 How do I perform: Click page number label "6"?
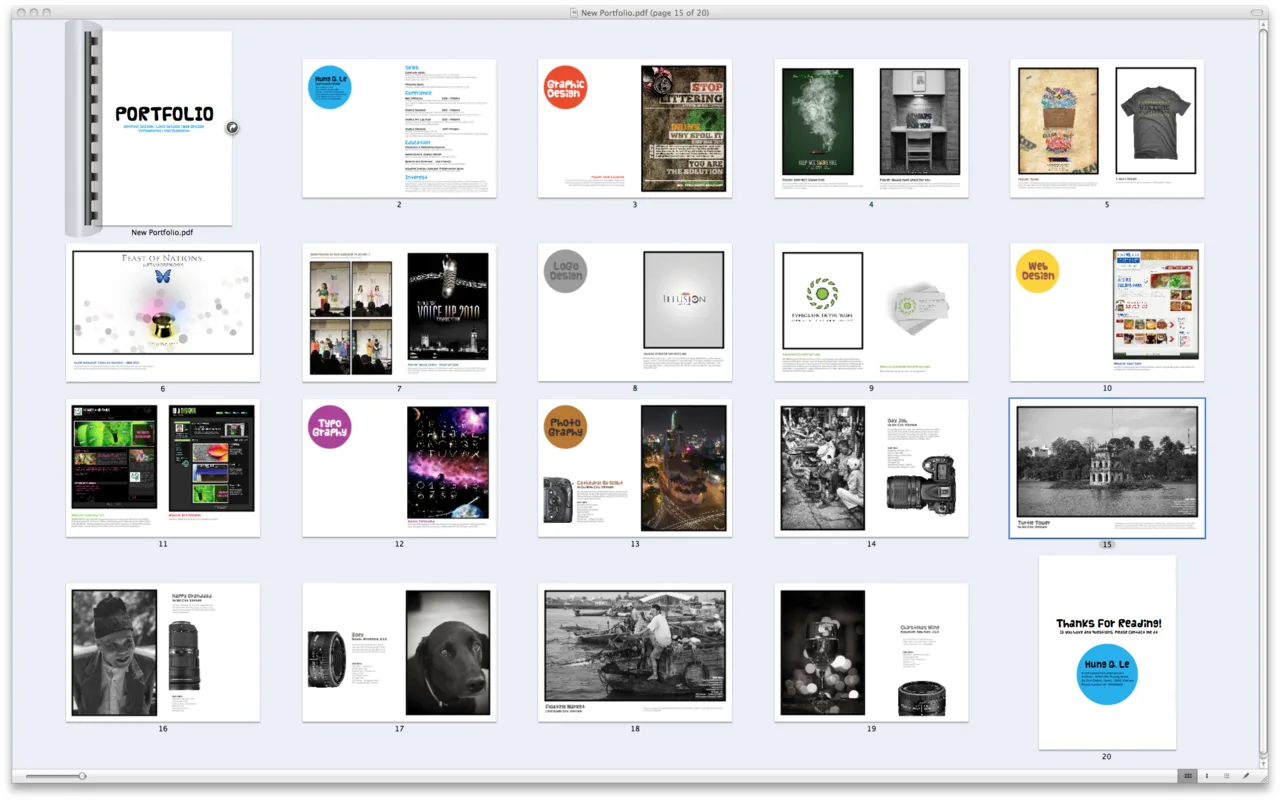tap(163, 389)
